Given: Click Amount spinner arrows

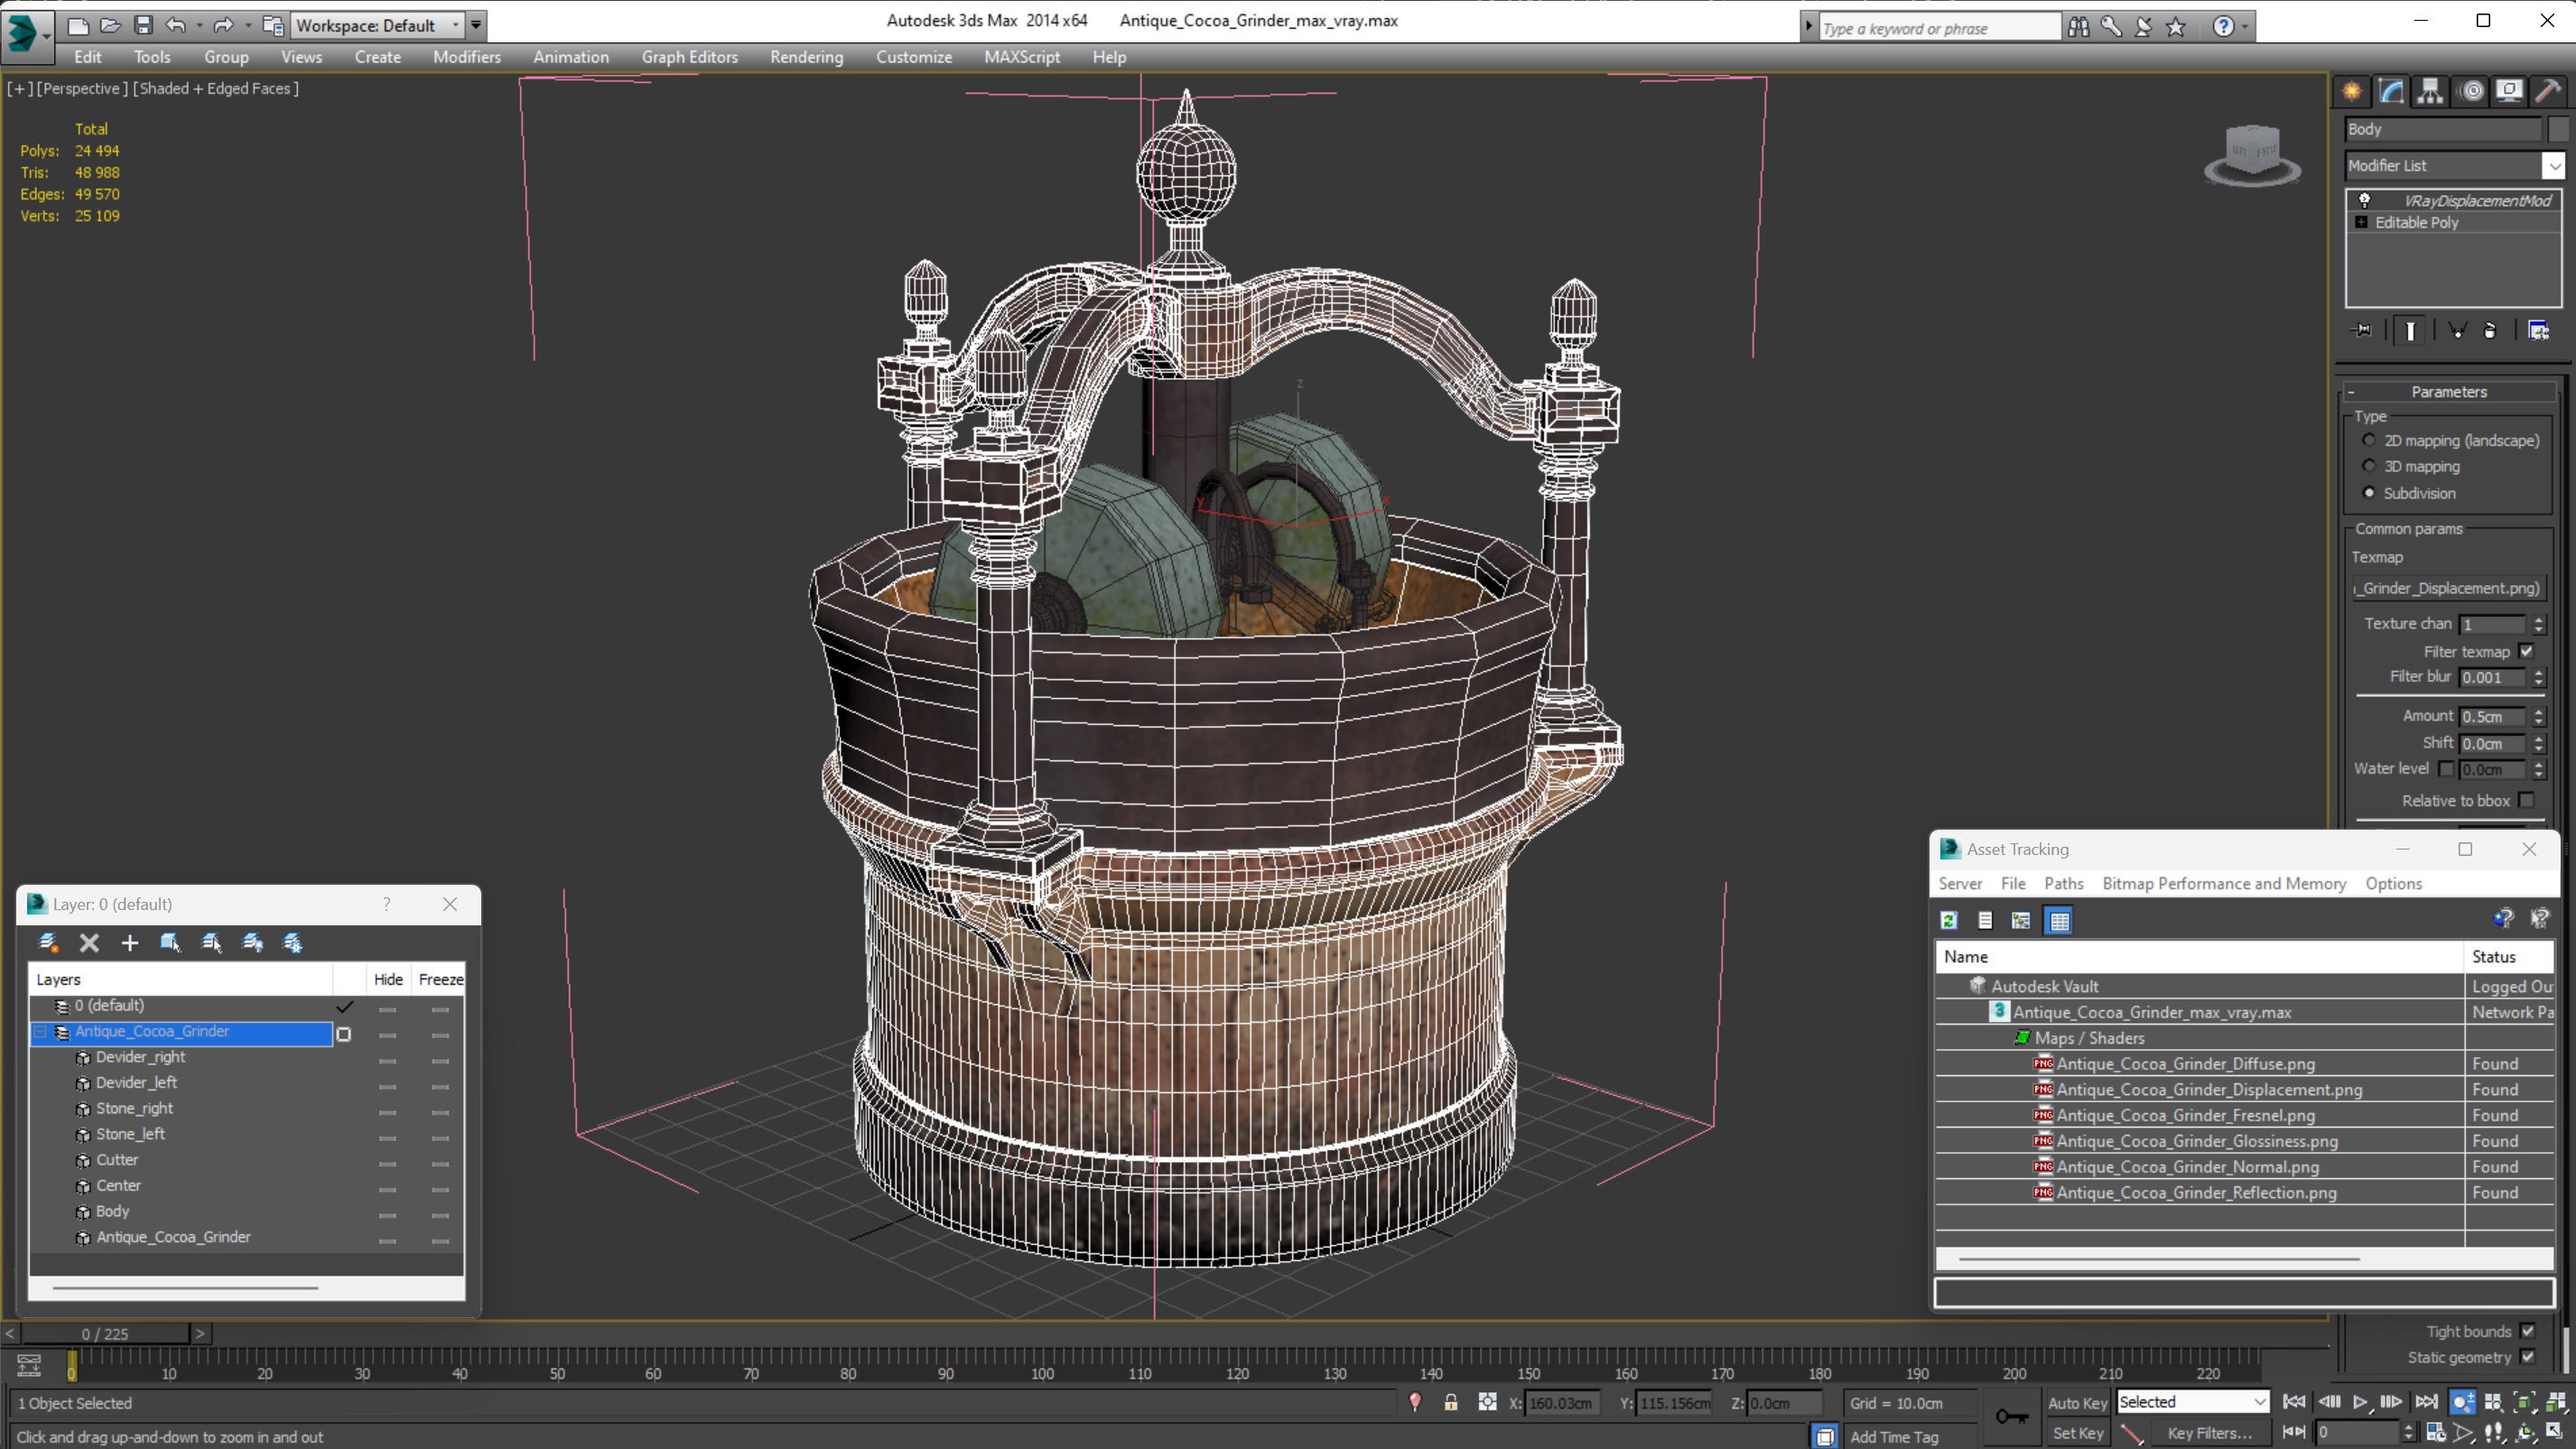Looking at the screenshot, I should [2538, 717].
